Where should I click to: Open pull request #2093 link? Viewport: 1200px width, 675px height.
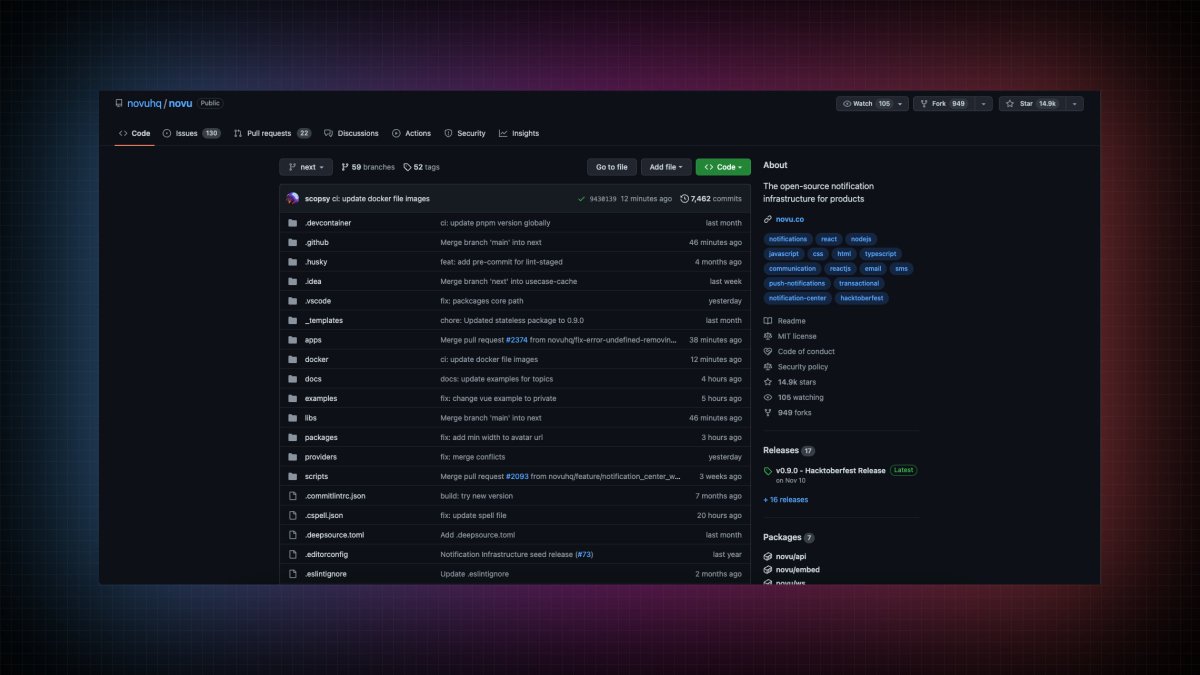[516, 476]
